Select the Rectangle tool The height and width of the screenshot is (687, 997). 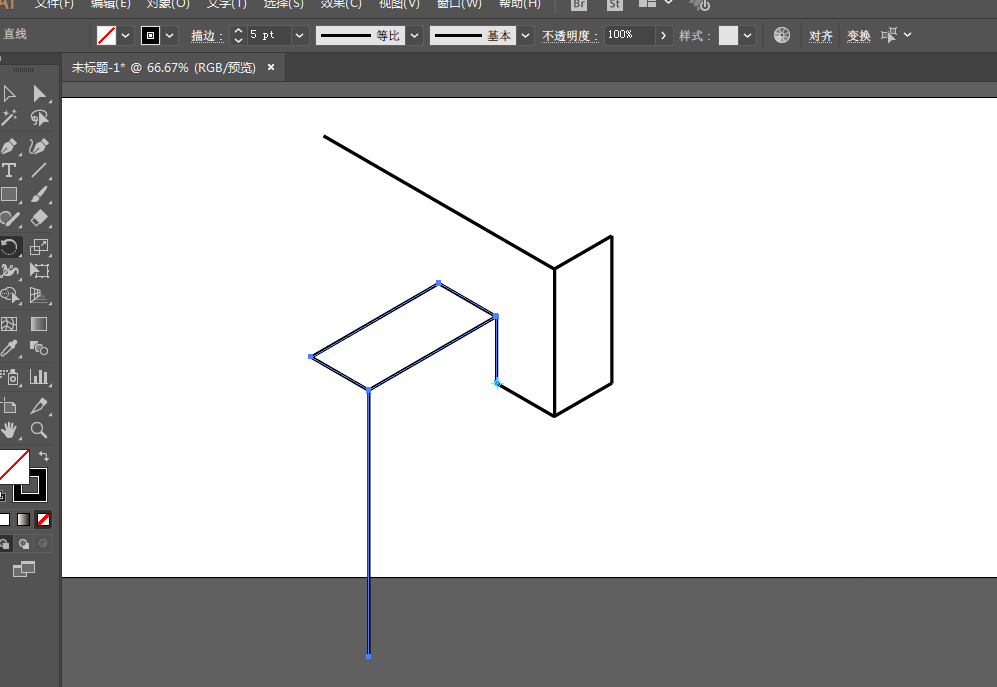(x=10, y=195)
